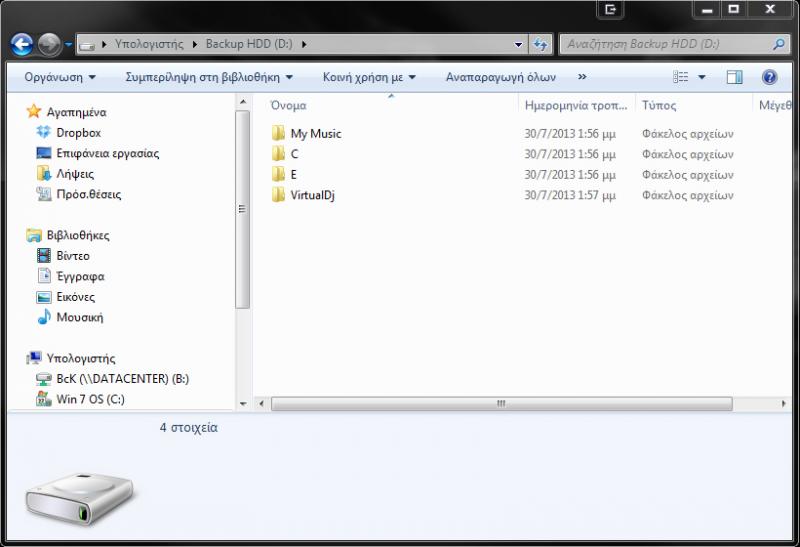Screen dimensions: 800x547
Task: Open the Κοινή χρήση με menu
Action: [369, 77]
